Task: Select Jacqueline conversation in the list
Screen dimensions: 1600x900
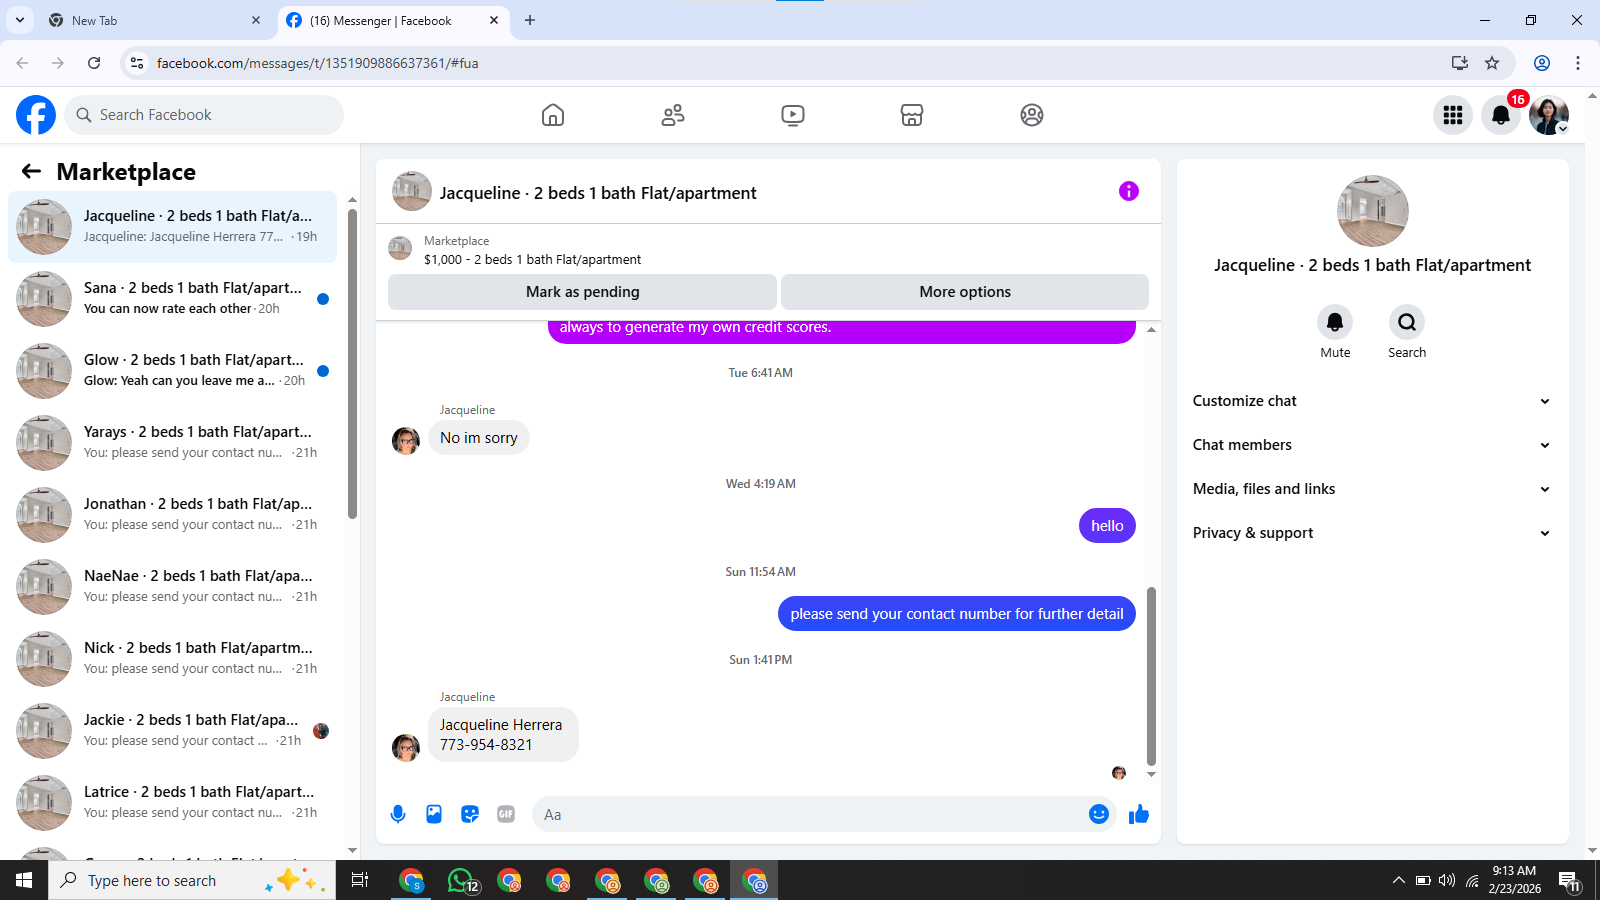Action: 172,227
